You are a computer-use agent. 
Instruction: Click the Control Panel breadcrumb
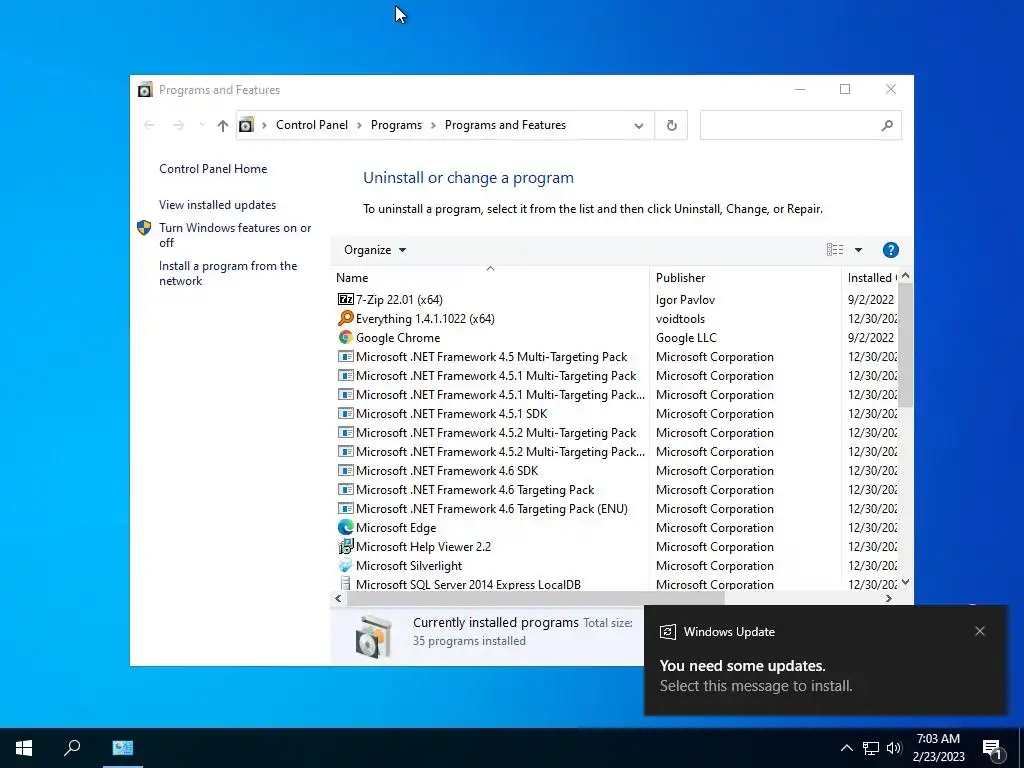tap(312, 125)
